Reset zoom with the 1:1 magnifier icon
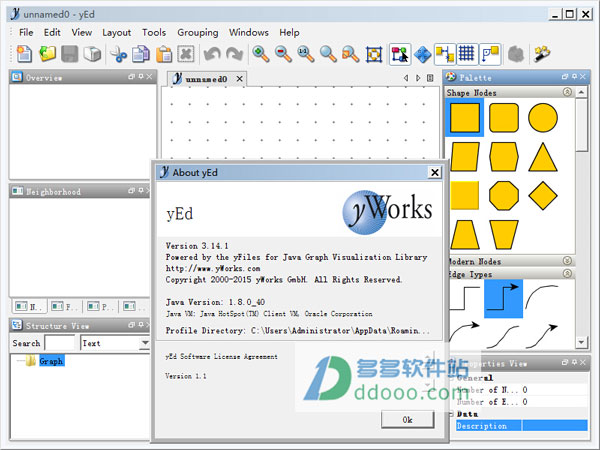 306,54
